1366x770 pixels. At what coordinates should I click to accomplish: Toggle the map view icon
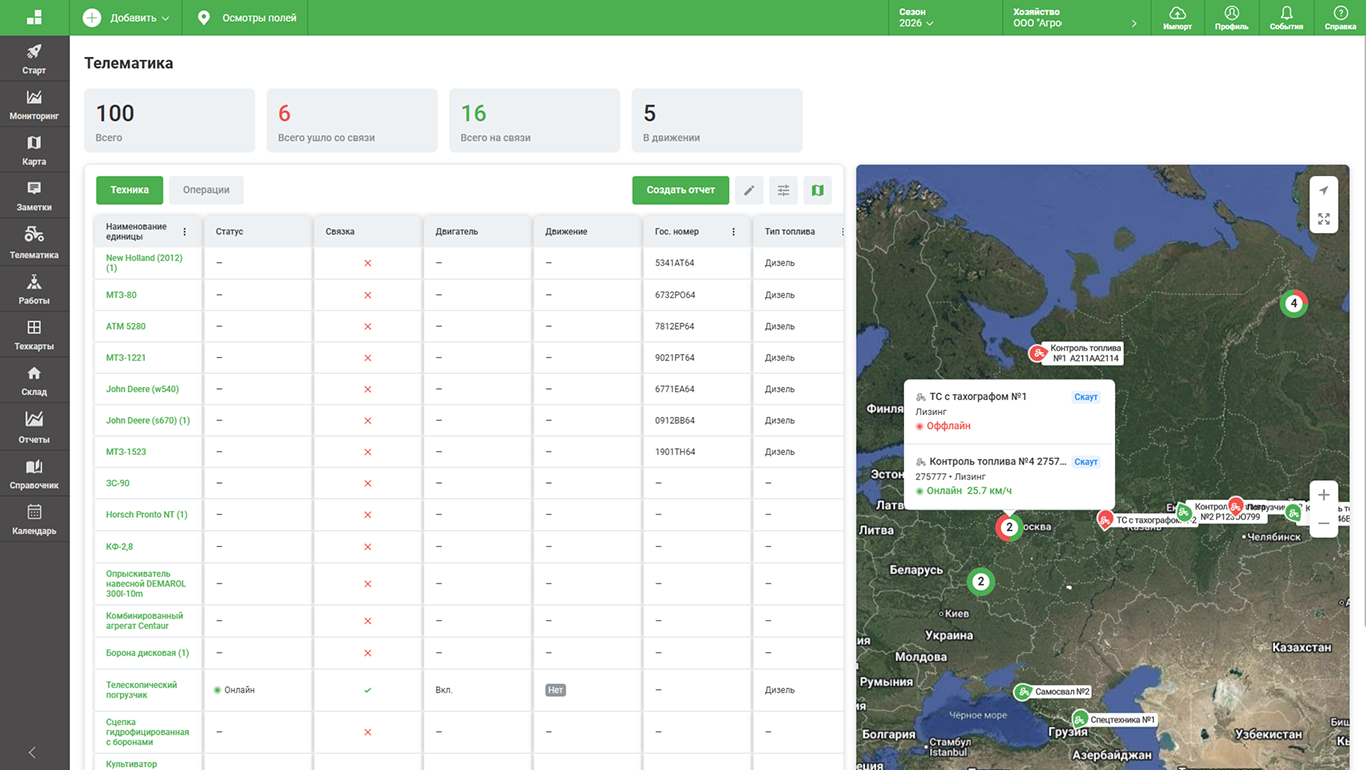817,190
